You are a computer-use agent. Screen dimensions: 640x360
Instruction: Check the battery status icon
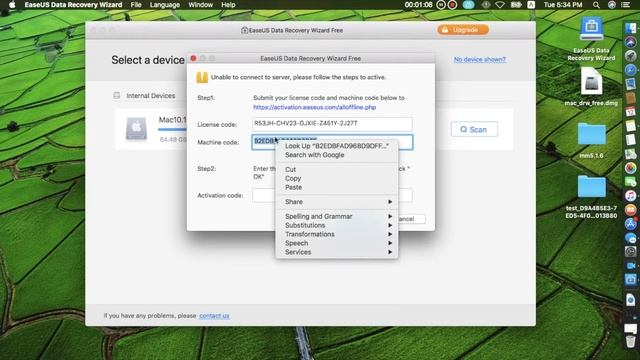coord(516,5)
